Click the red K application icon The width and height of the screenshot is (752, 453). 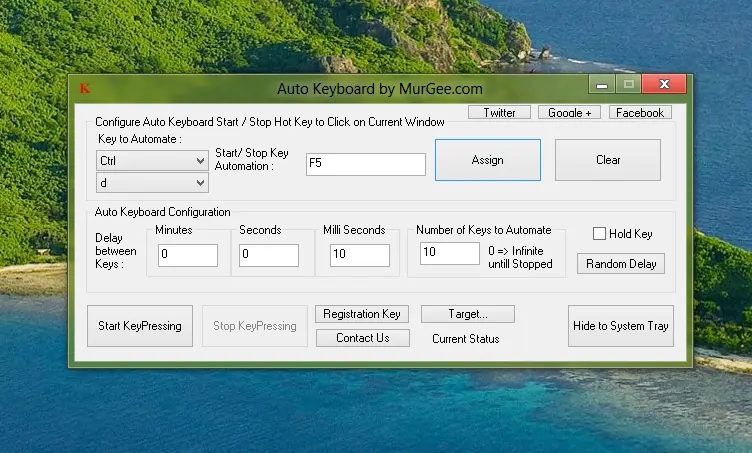pyautogui.click(x=85, y=88)
